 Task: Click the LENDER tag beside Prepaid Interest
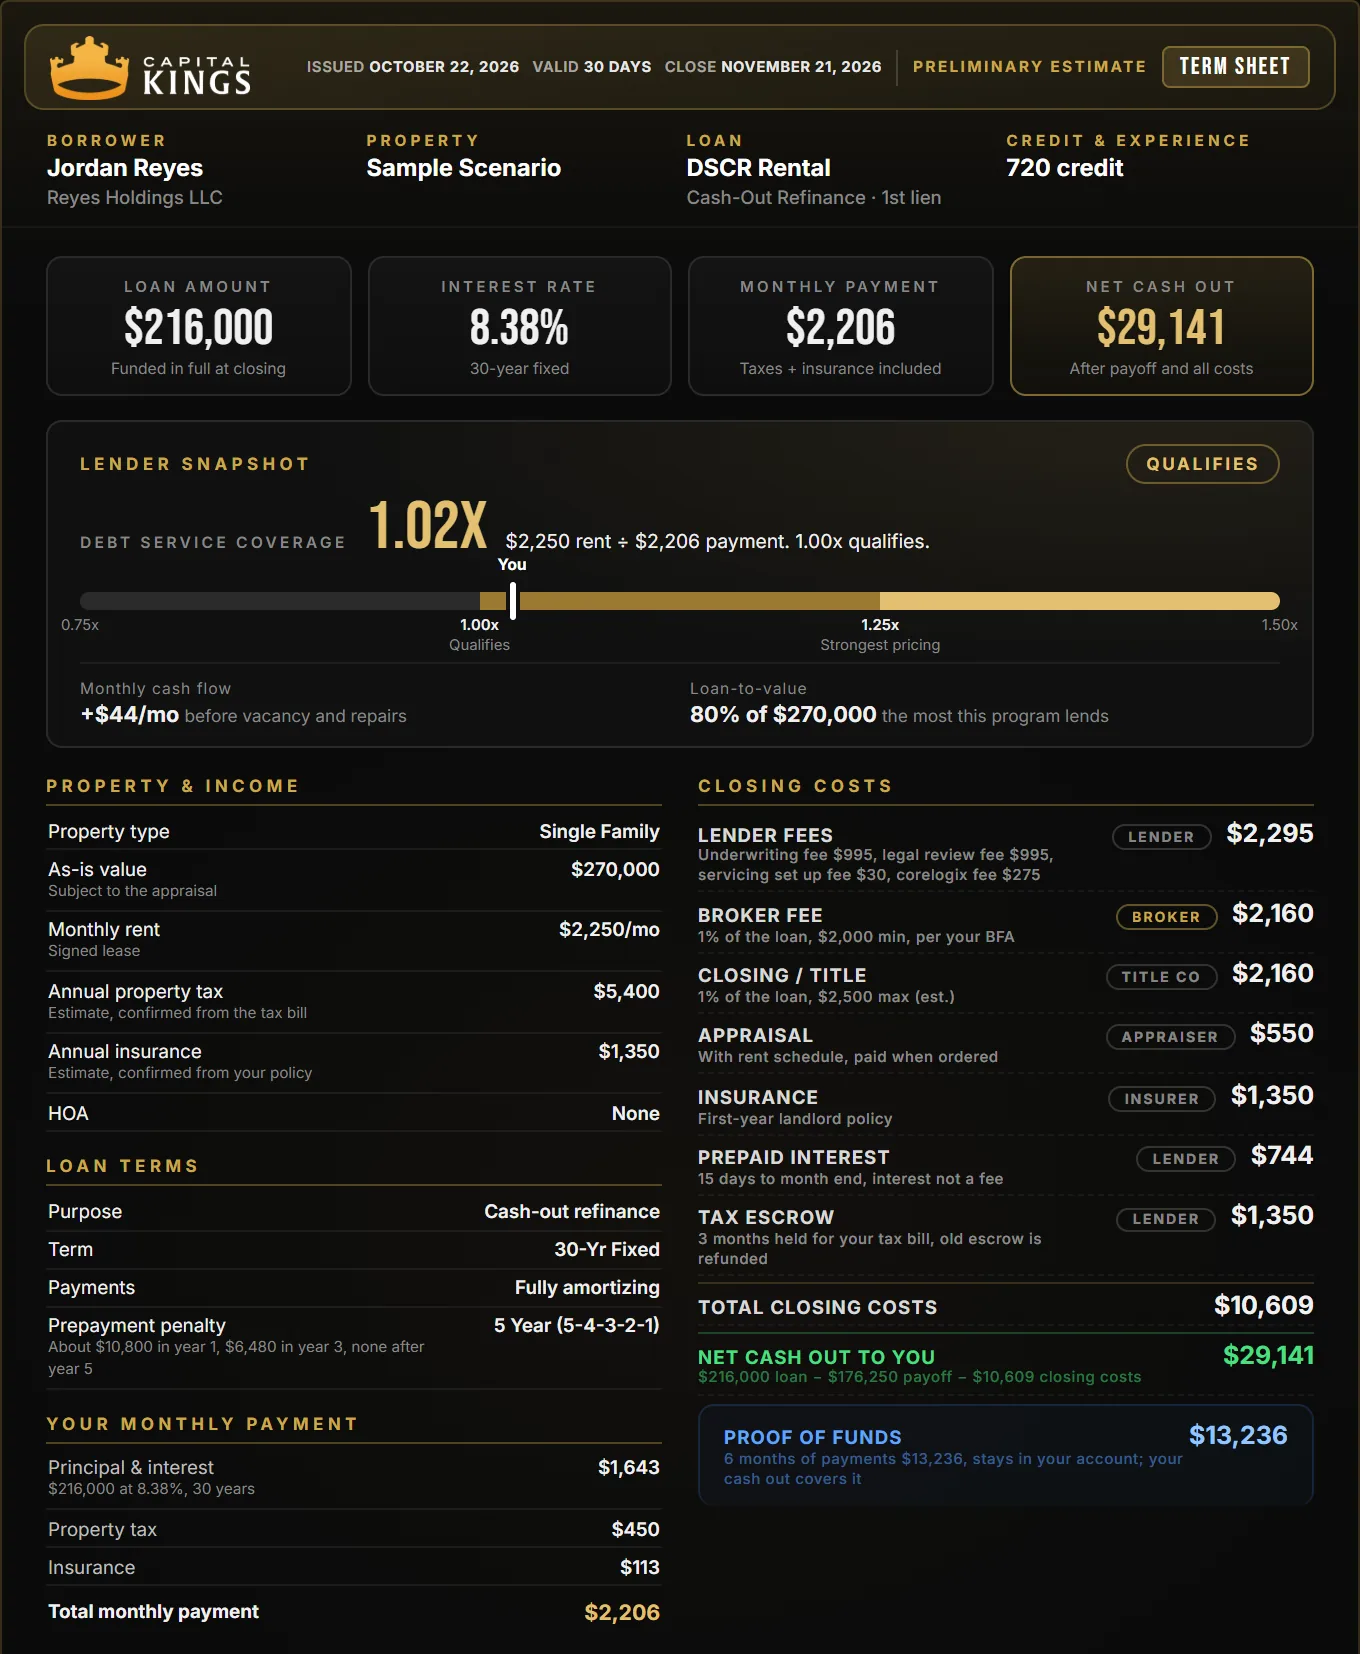1186,1159
